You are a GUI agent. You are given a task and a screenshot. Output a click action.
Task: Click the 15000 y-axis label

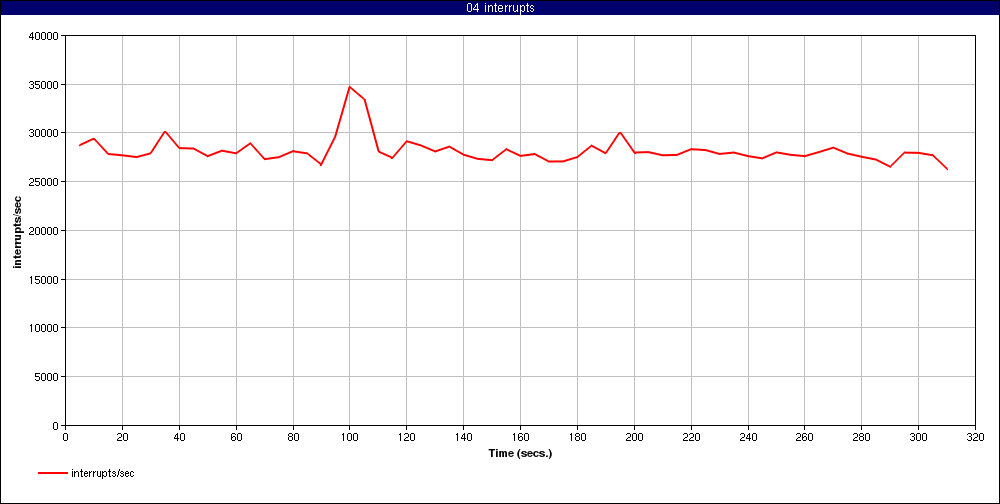[x=44, y=279]
